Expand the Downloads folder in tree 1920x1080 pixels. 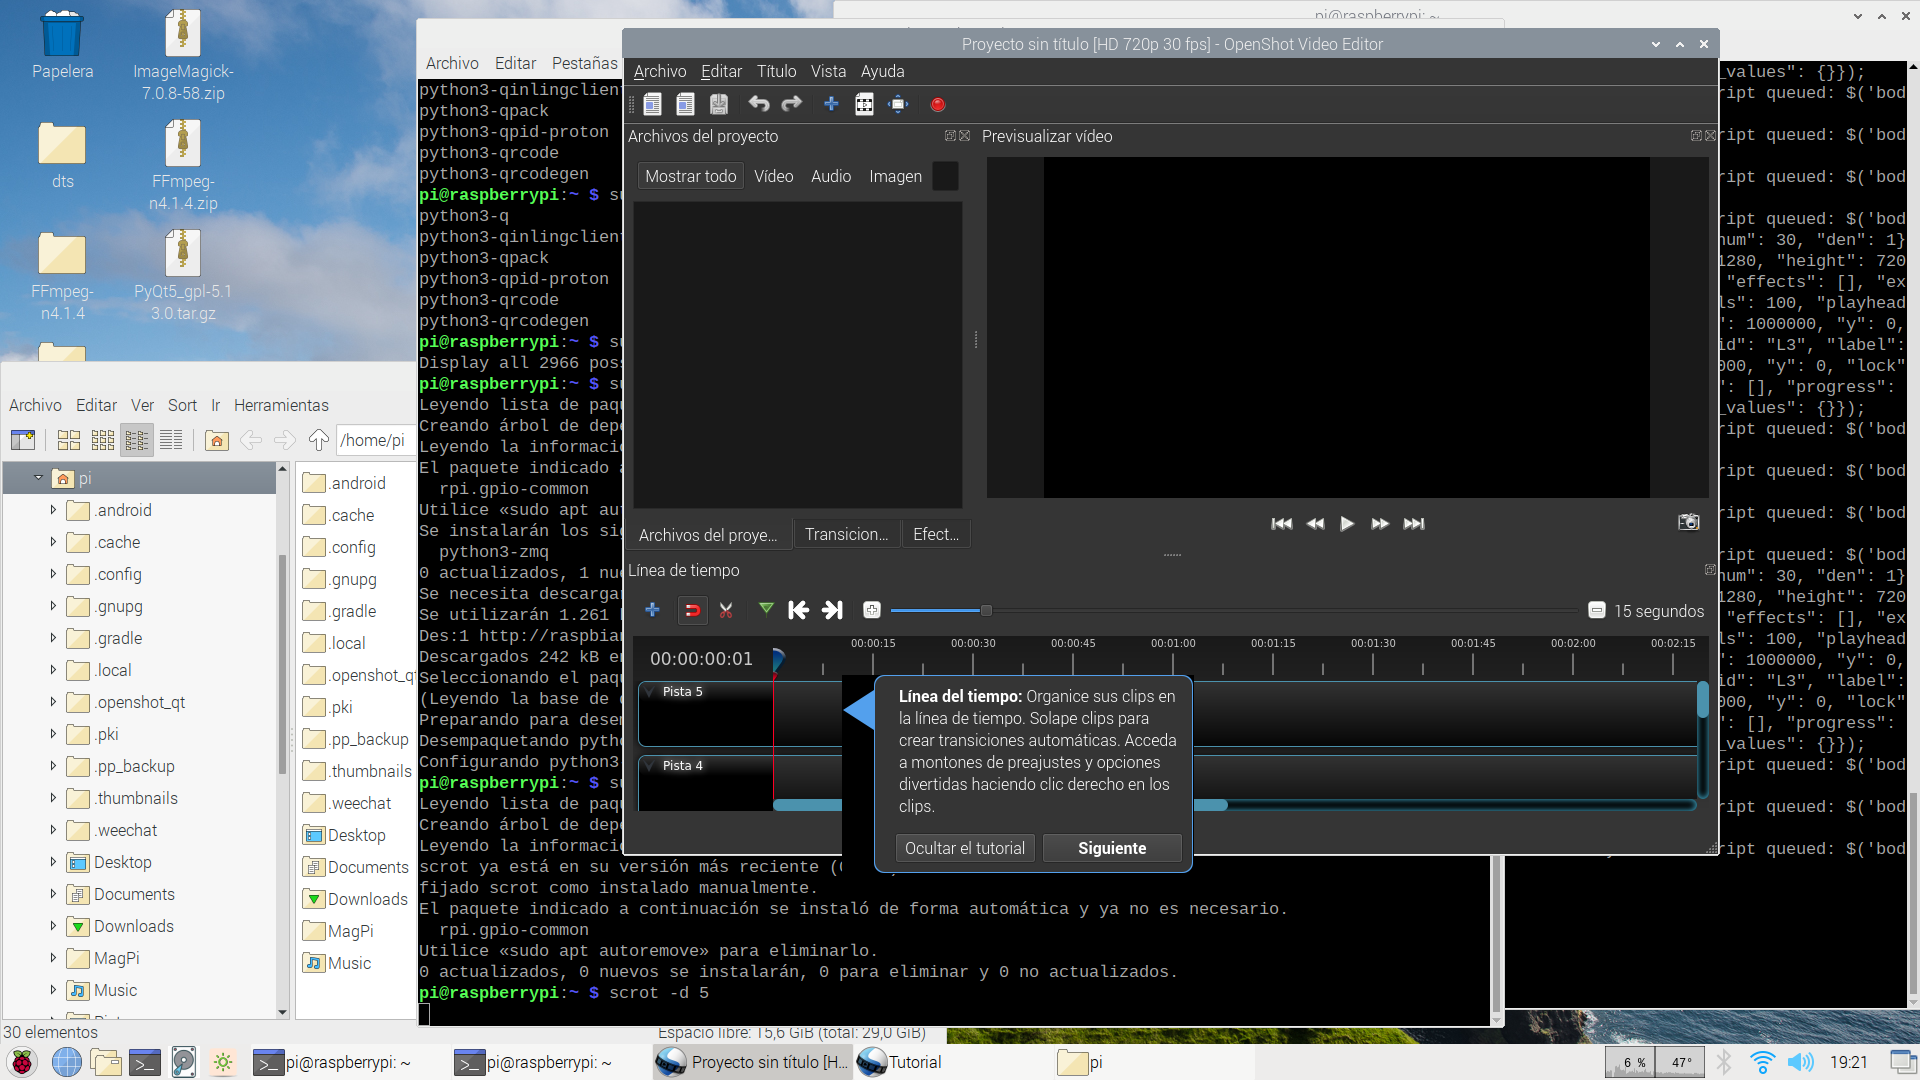point(53,926)
